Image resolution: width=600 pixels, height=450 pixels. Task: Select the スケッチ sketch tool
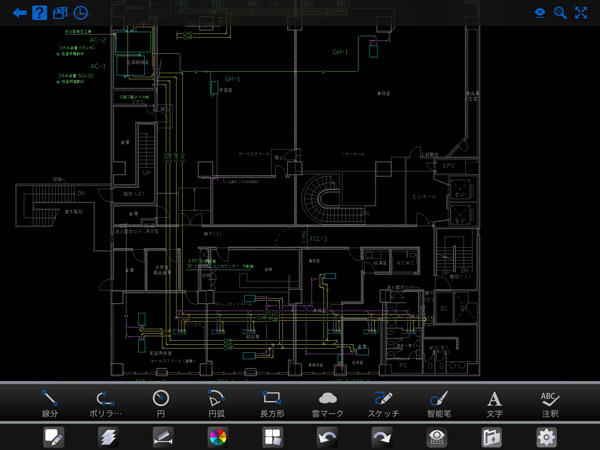(383, 403)
